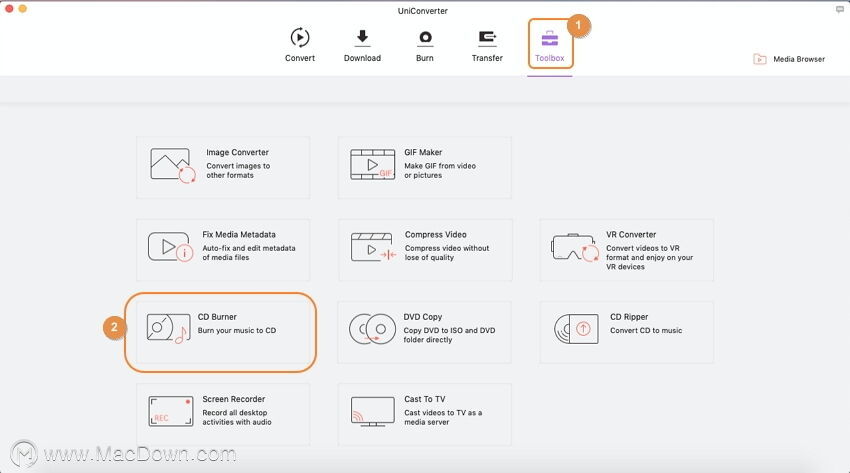Launch the Screen Recorder title
Screen dimensions: 850x473
234,399
